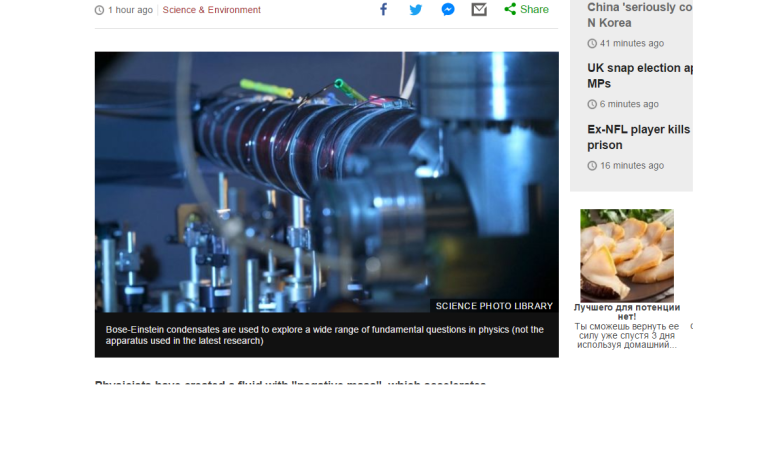The image size is (770, 453).
Task: Share article on Facebook icon
Action: pyautogui.click(x=384, y=9)
